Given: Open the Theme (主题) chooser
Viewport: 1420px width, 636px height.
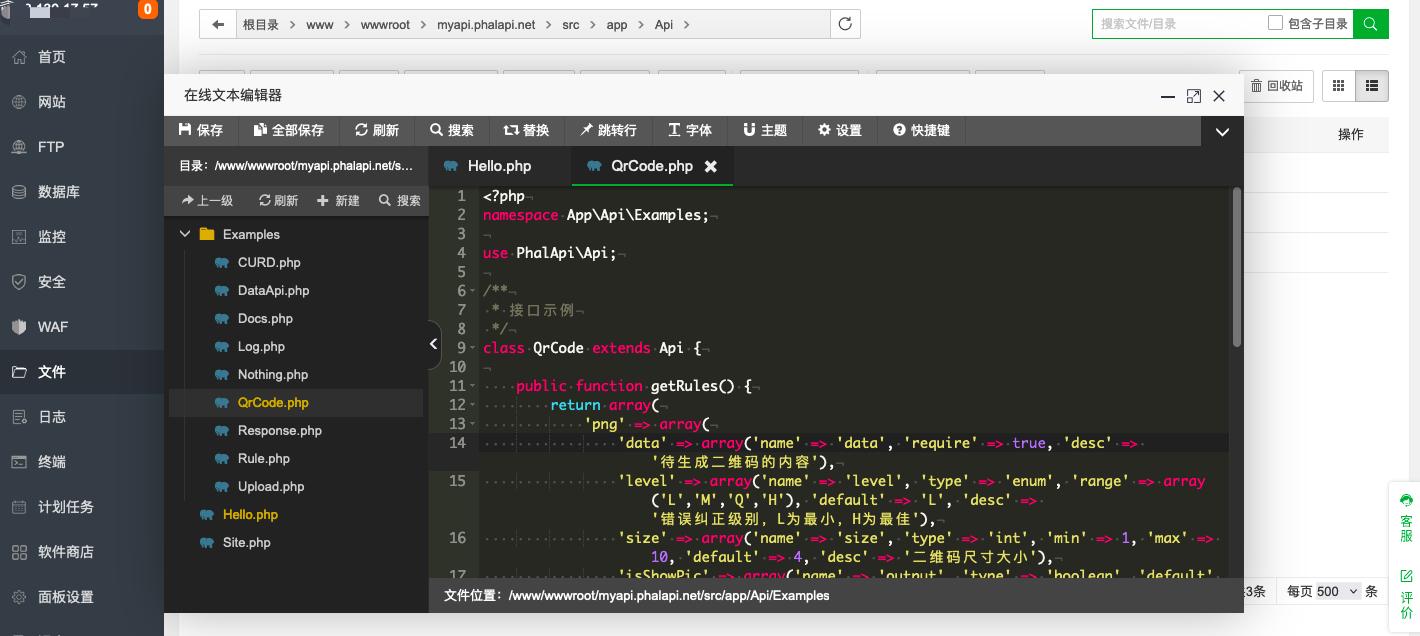Looking at the screenshot, I should click(x=765, y=130).
